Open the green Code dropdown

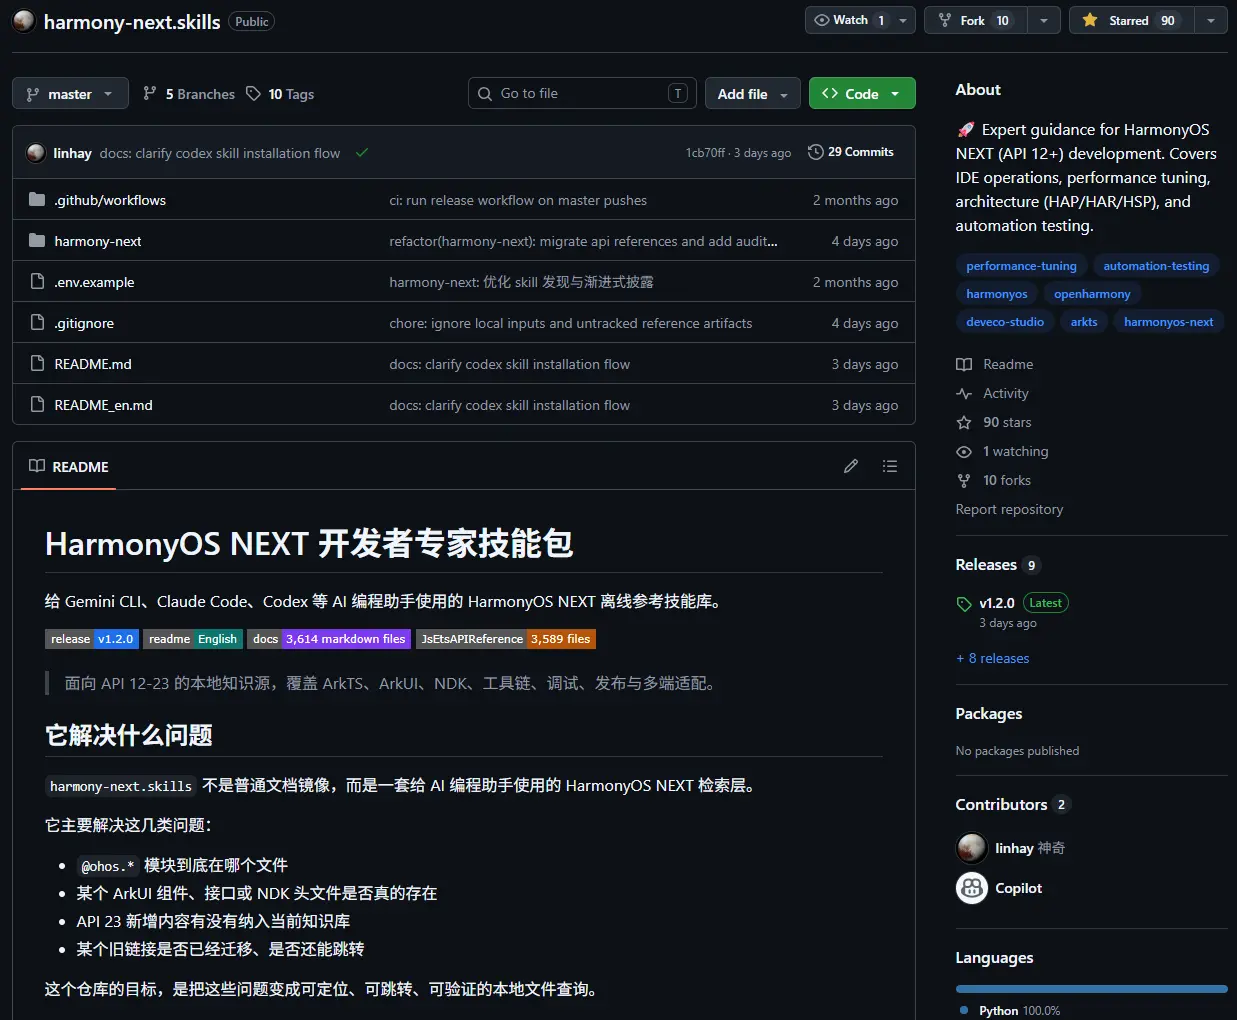point(862,94)
